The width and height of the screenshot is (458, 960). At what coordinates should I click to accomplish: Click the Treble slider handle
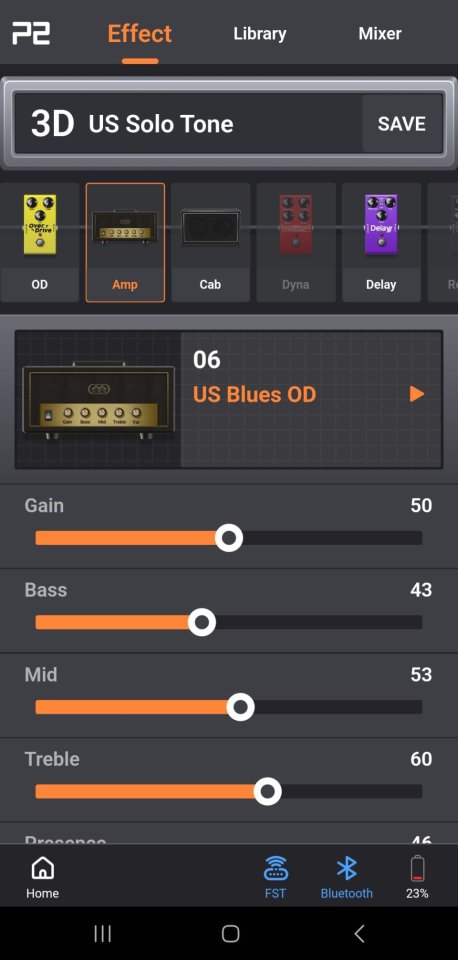[268, 792]
